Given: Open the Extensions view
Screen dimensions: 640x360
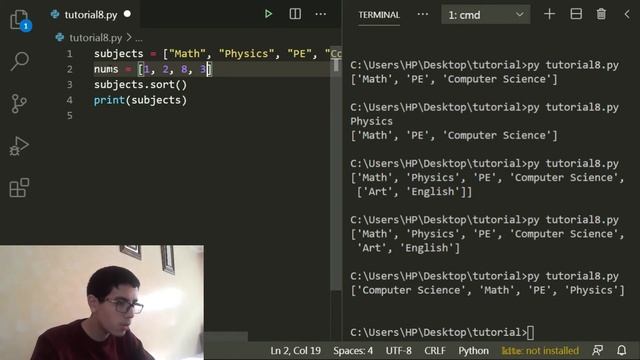Looking at the screenshot, I should click(x=19, y=188).
